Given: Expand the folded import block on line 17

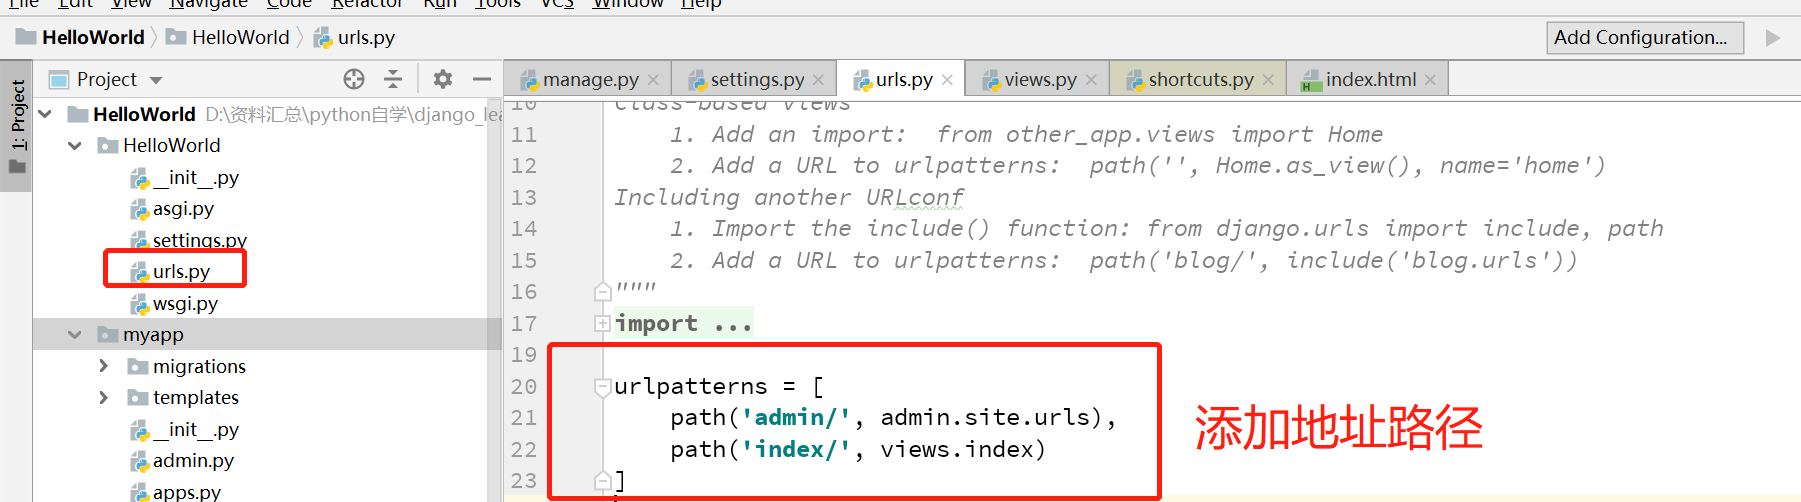Looking at the screenshot, I should (x=602, y=323).
